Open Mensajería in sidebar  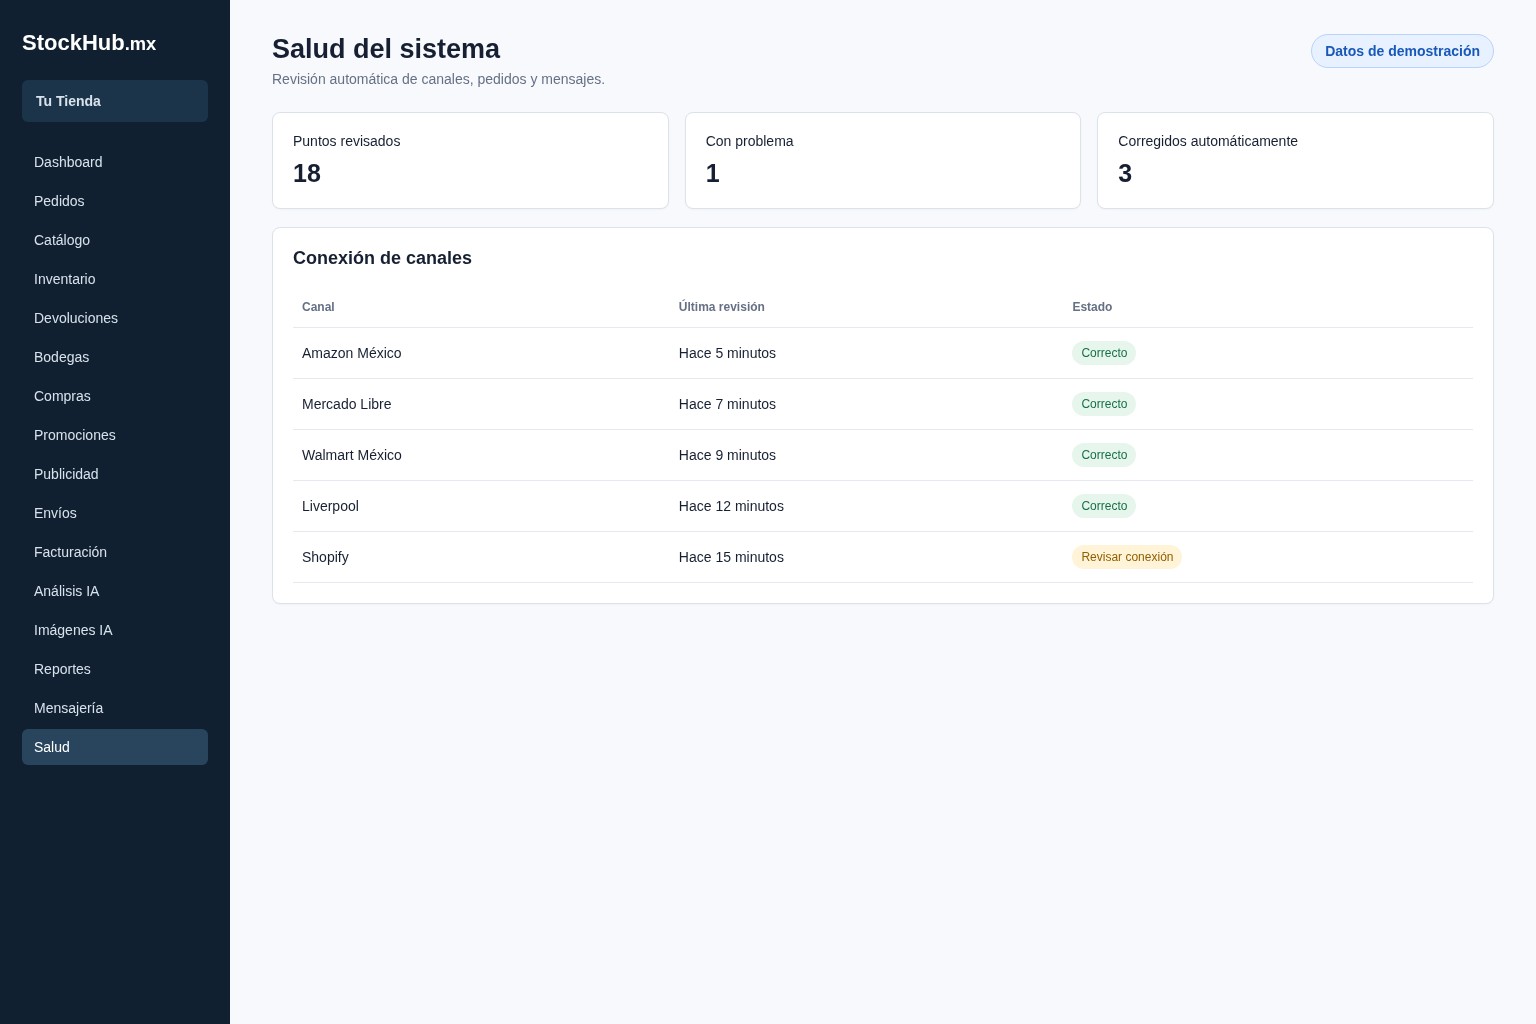(115, 708)
